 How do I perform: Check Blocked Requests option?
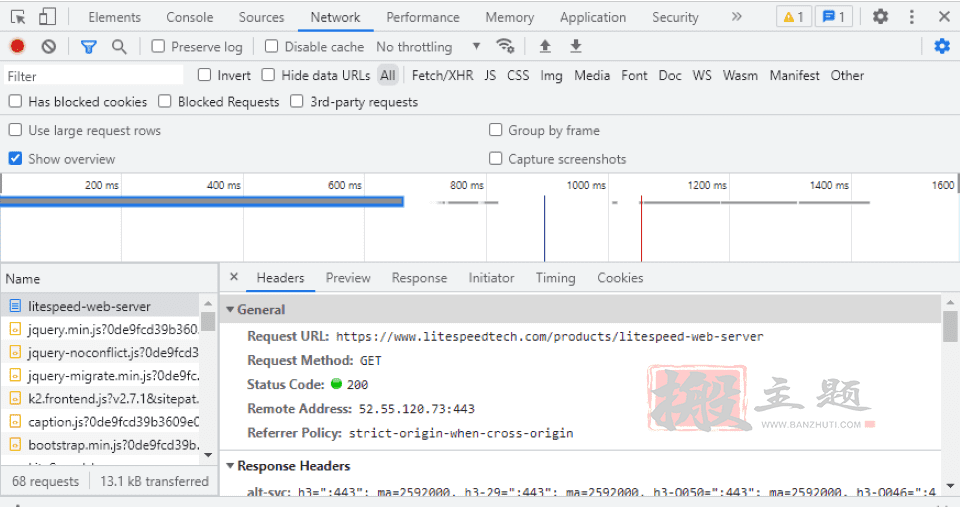point(165,101)
